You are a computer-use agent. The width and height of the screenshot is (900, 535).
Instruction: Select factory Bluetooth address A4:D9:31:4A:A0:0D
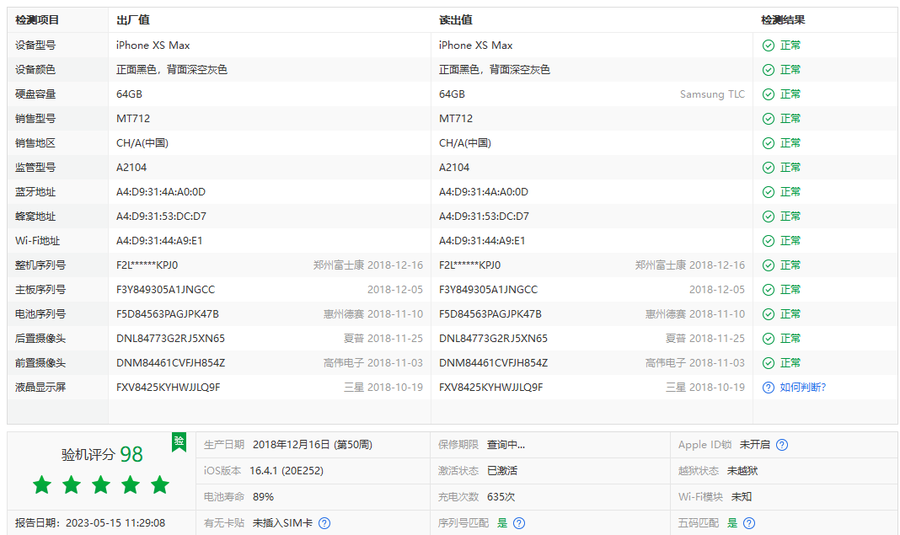pos(161,192)
